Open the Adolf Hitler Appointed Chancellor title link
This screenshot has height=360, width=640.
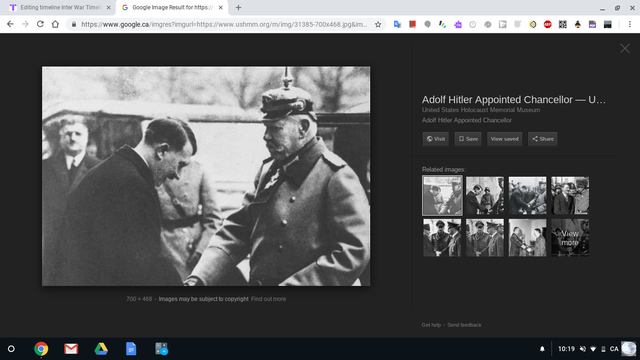pyautogui.click(x=513, y=100)
